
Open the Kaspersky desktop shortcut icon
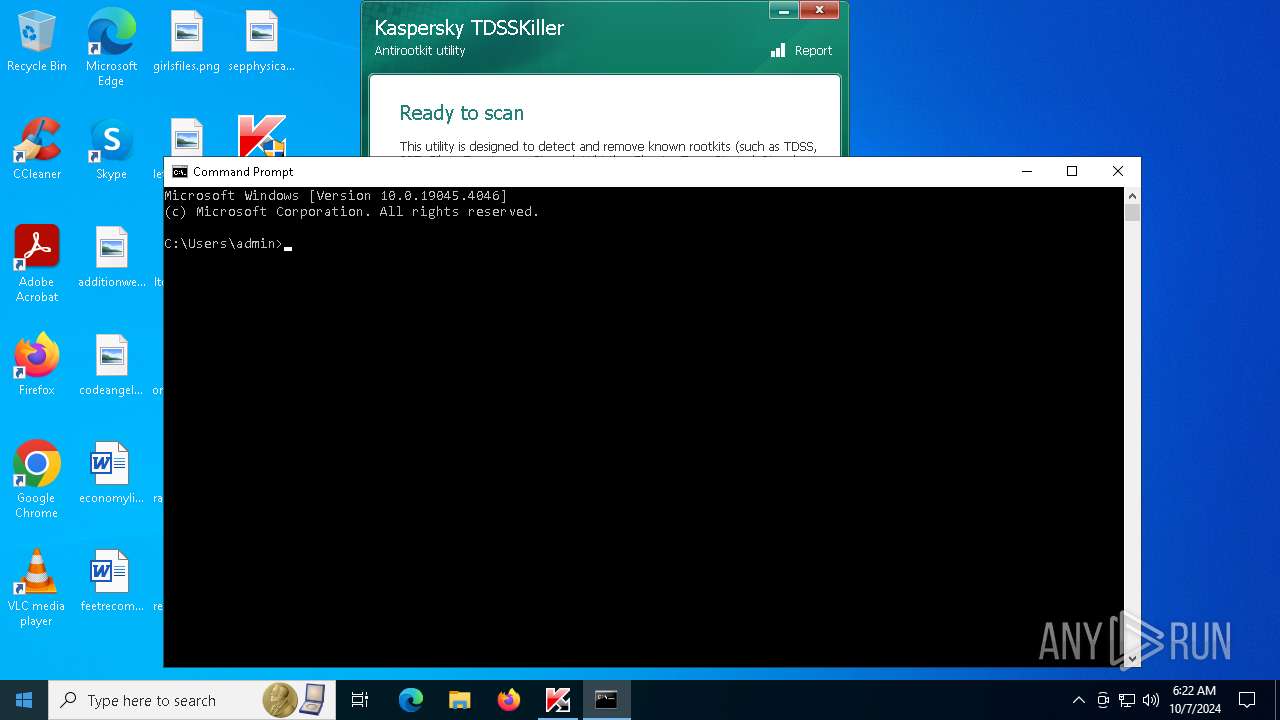point(262,137)
